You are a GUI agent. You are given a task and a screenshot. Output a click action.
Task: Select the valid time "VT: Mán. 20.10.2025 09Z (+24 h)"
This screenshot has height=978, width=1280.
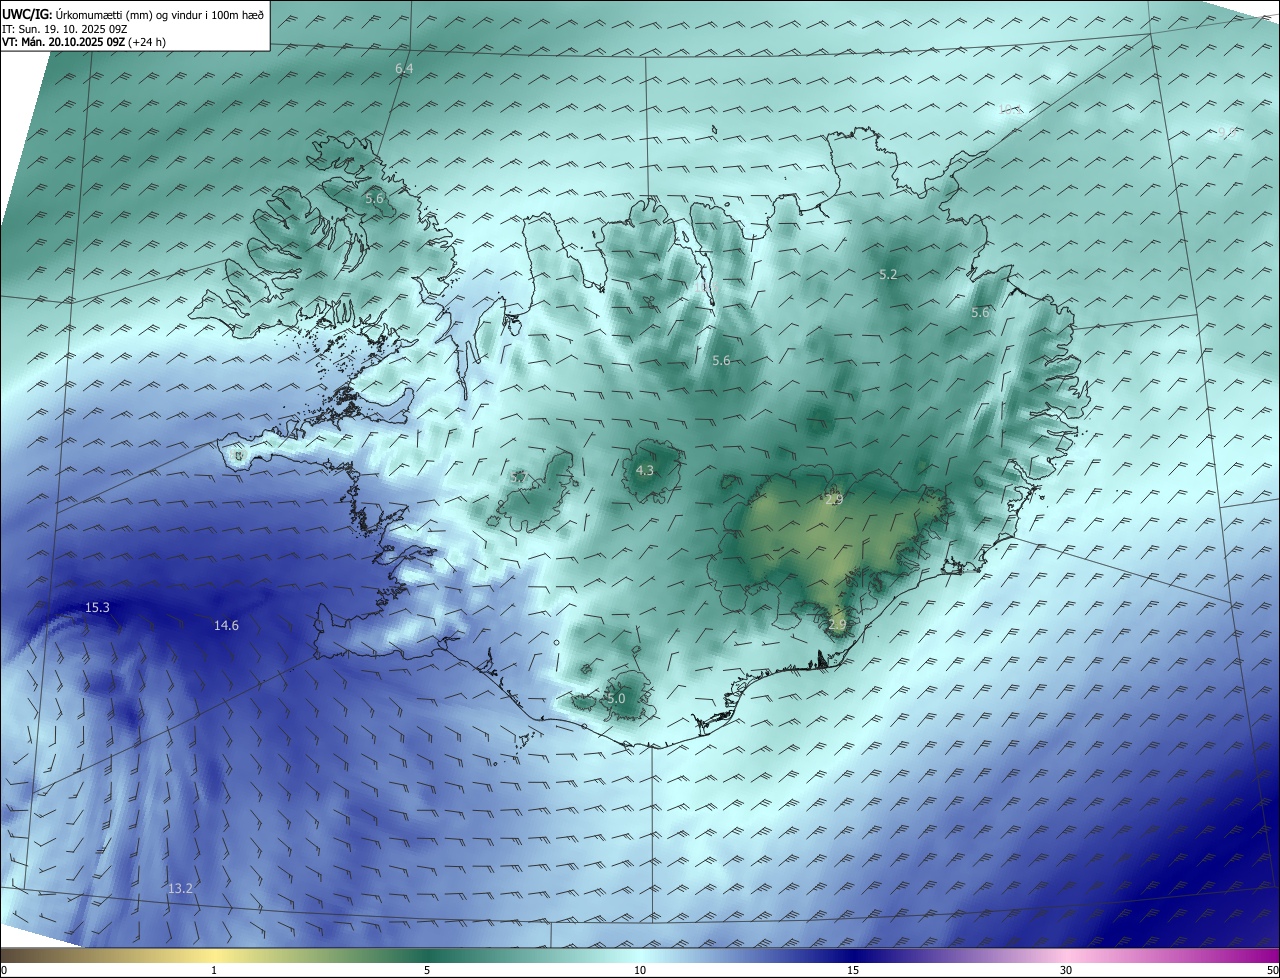pos(84,42)
